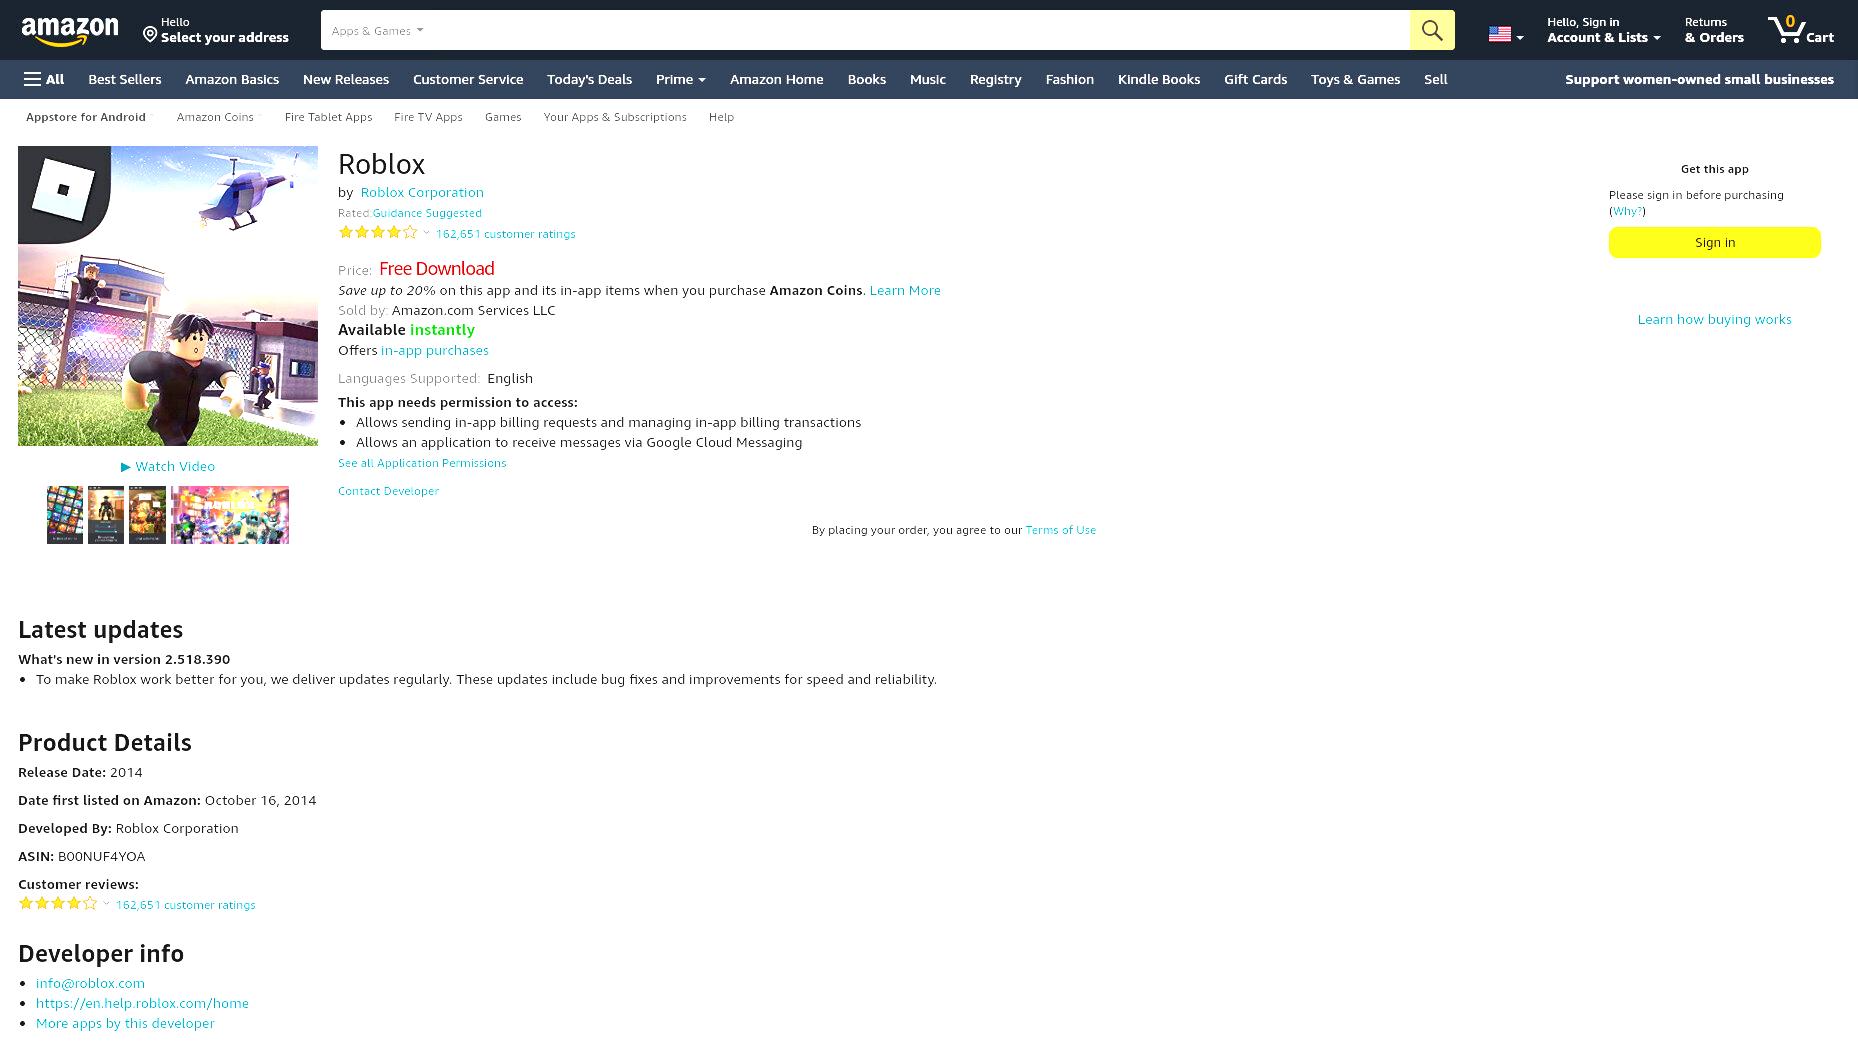Open Your Apps & Subscriptions

(615, 117)
